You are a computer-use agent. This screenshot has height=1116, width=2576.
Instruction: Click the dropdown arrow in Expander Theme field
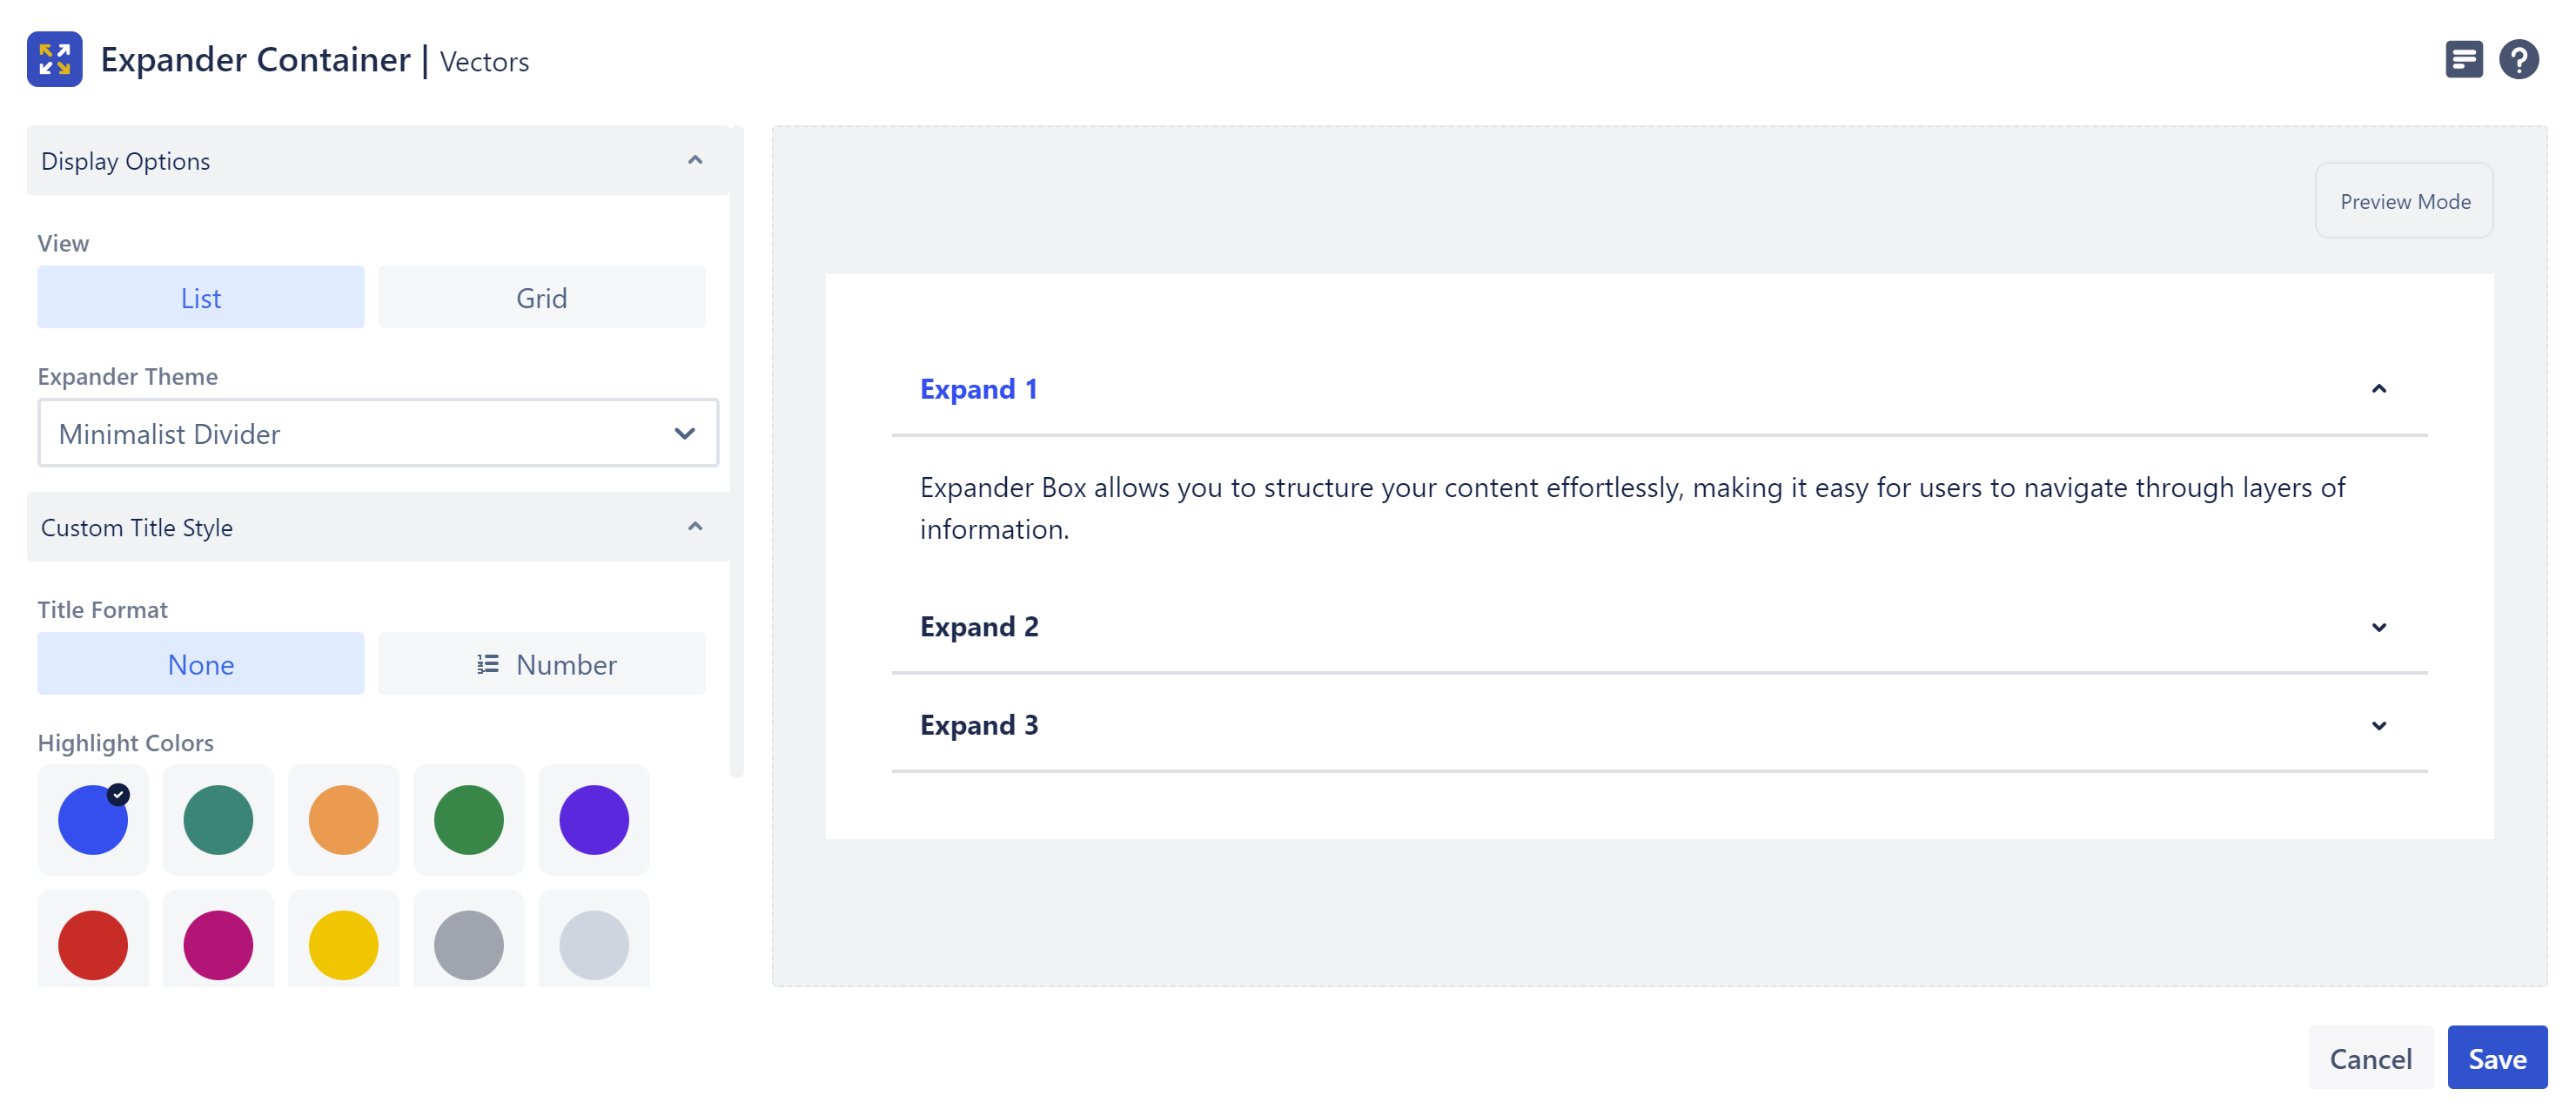tap(684, 433)
